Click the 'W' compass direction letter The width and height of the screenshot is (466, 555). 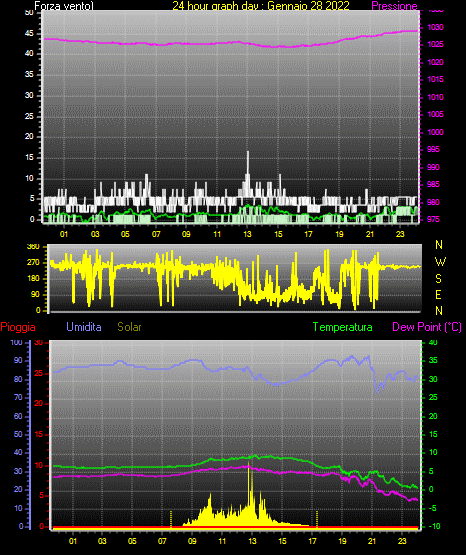click(x=440, y=262)
